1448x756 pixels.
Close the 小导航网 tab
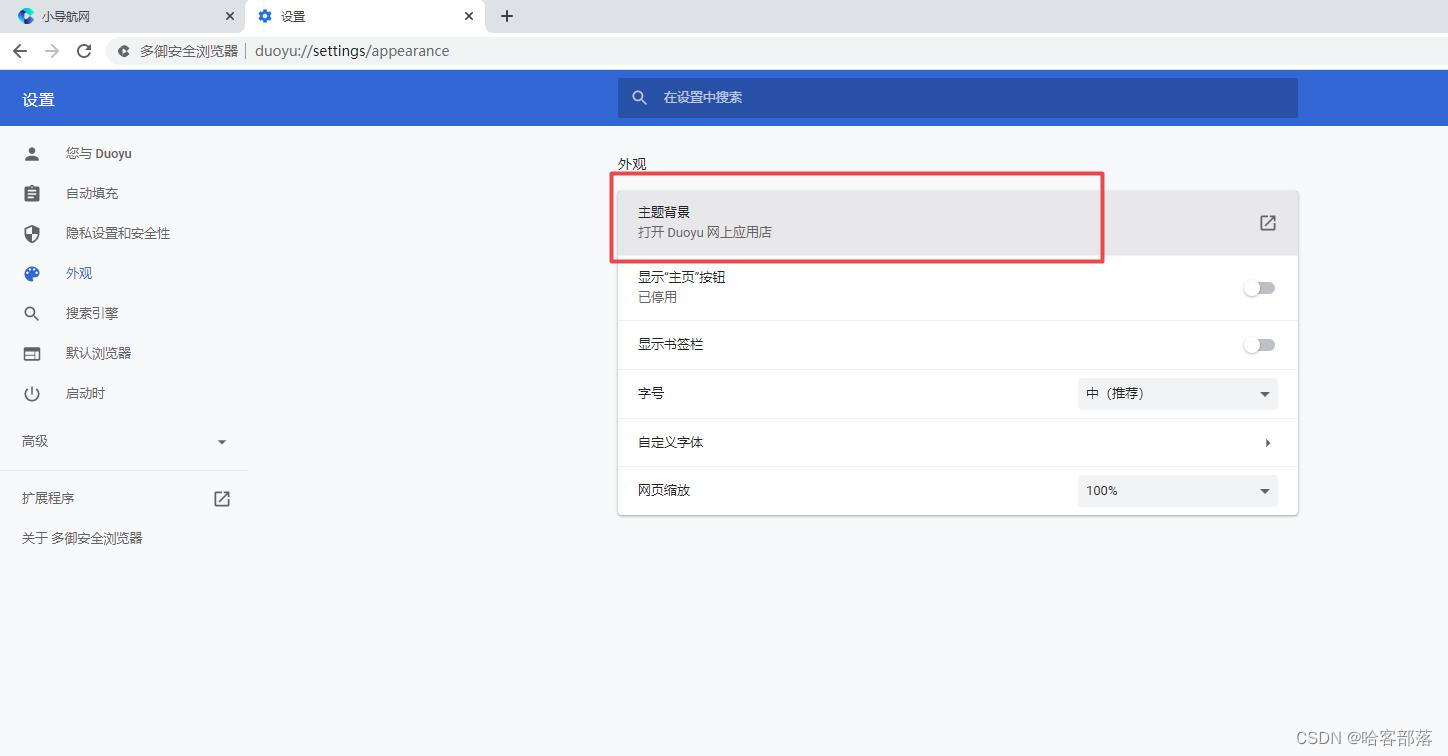click(x=230, y=16)
